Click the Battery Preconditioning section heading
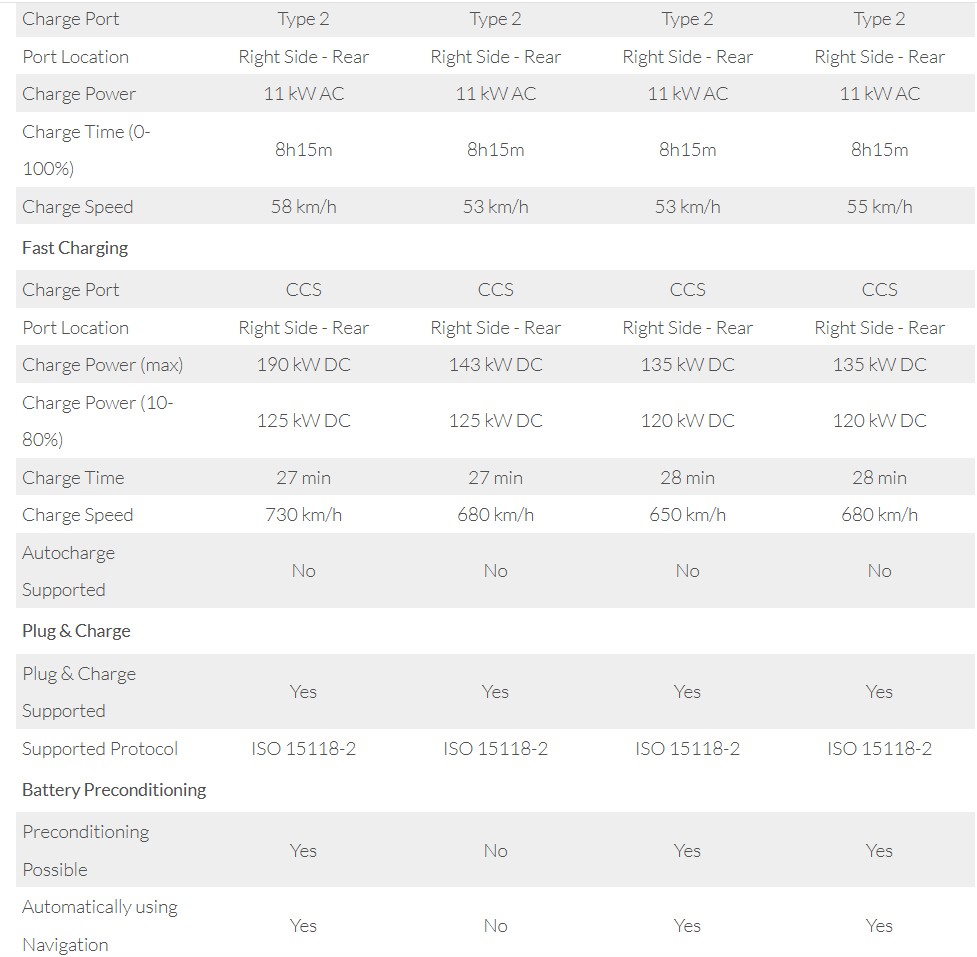 114,790
